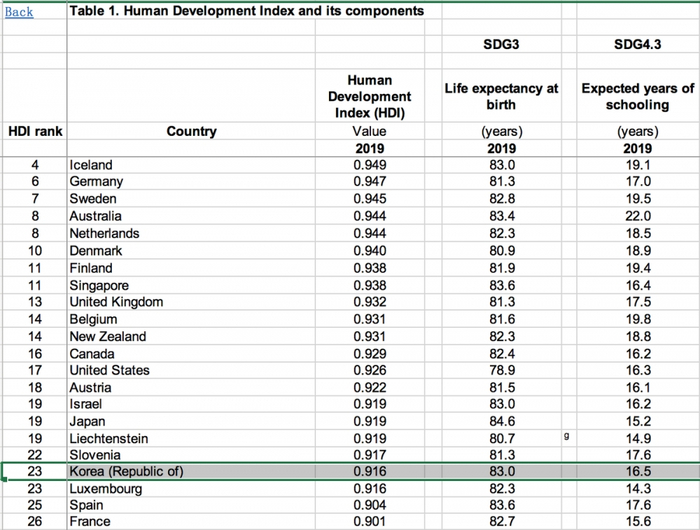Select the Liechtenstein footnote 'g' cell

[567, 437]
